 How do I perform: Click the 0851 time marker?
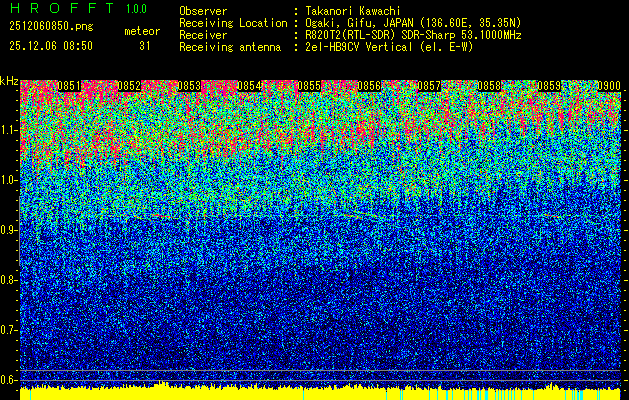(70, 86)
